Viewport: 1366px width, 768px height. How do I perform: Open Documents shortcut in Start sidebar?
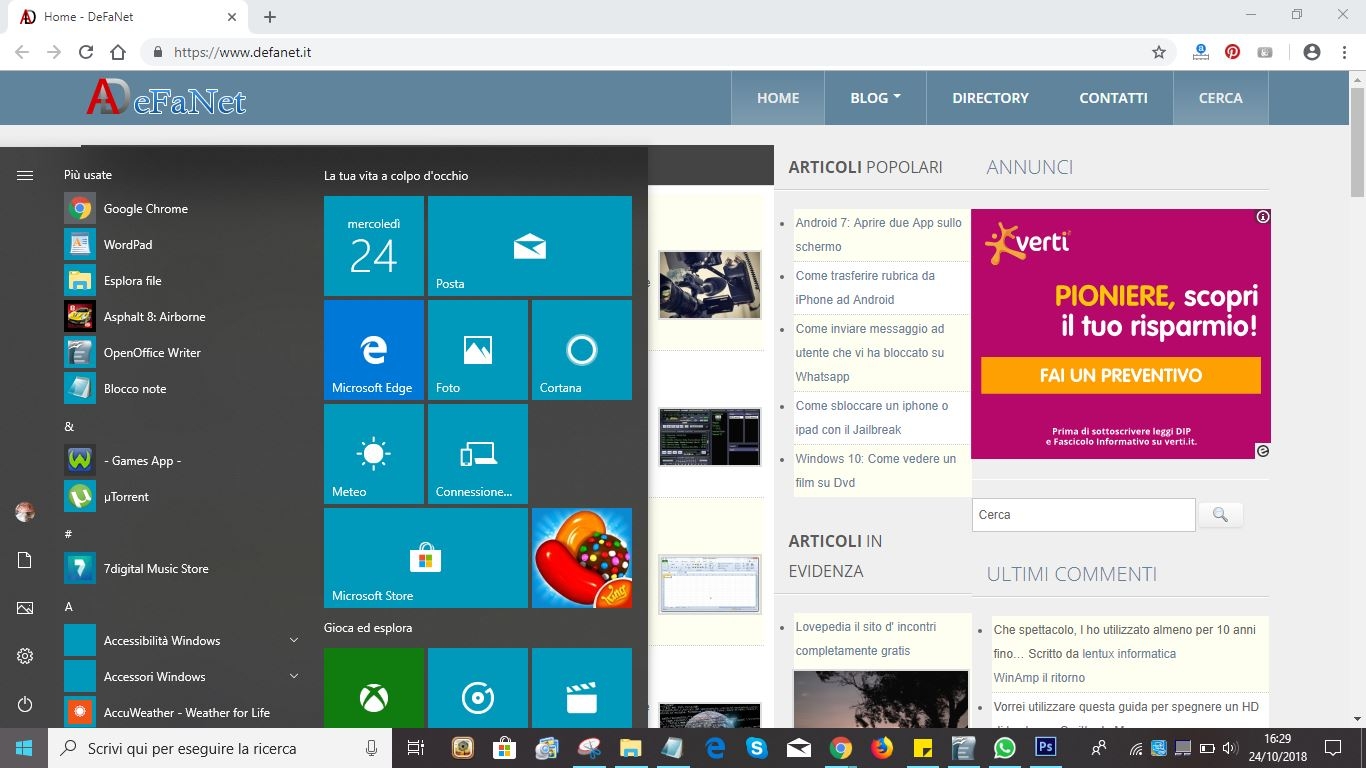(x=25, y=560)
